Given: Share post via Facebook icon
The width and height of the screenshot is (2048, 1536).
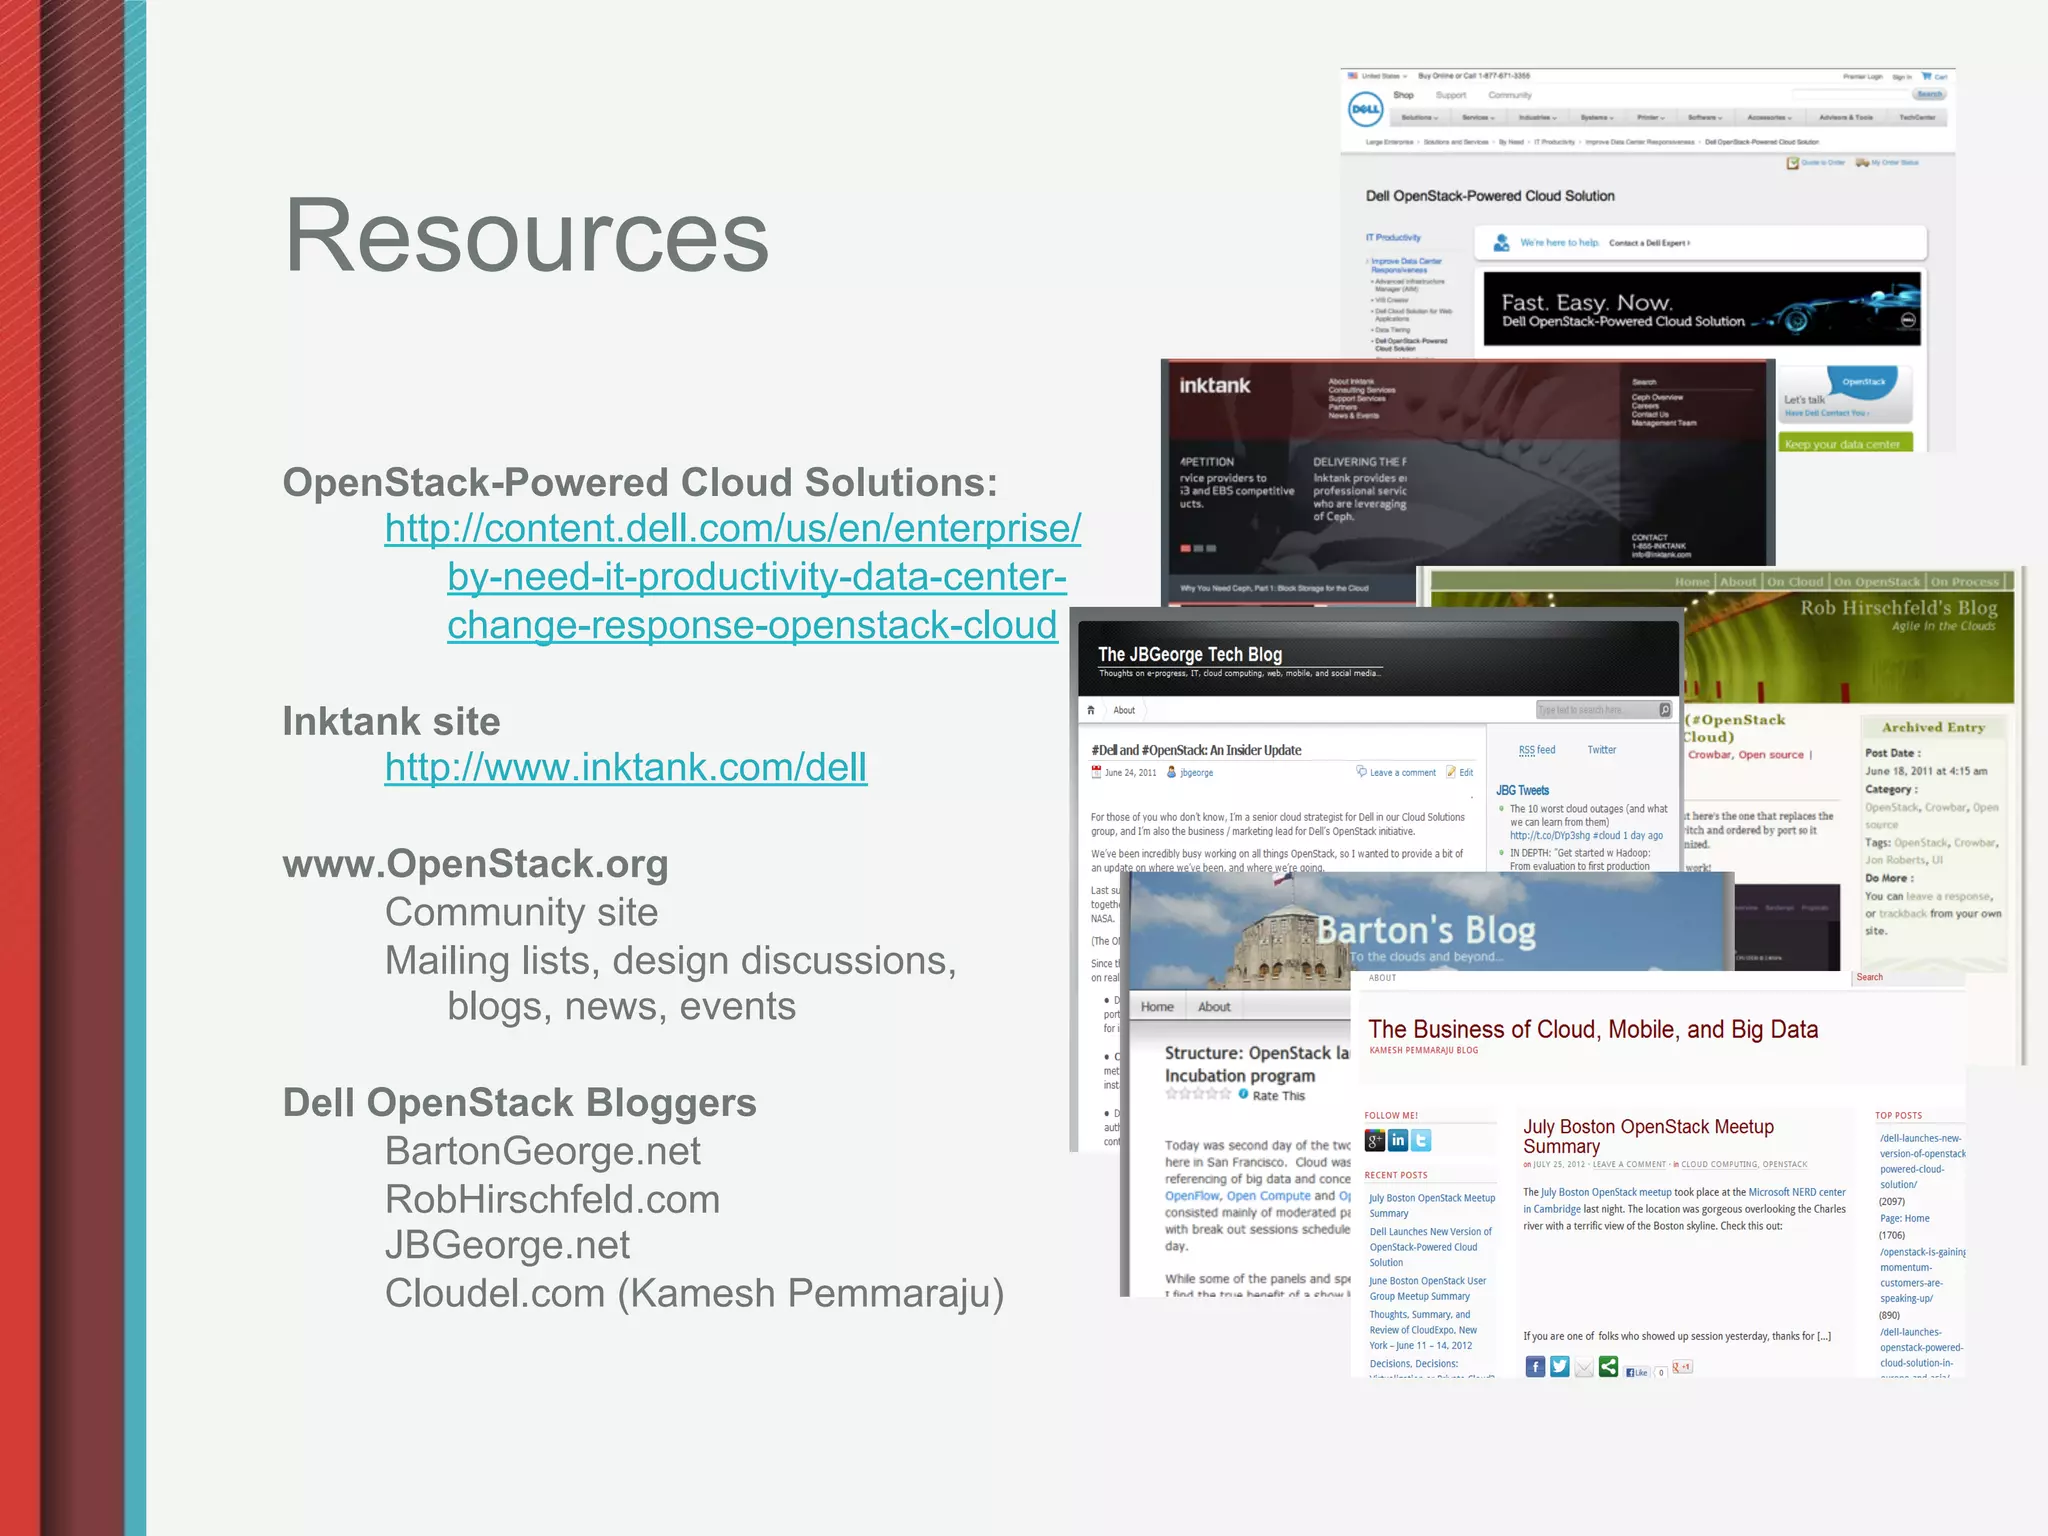Looking at the screenshot, I should tap(1535, 1367).
